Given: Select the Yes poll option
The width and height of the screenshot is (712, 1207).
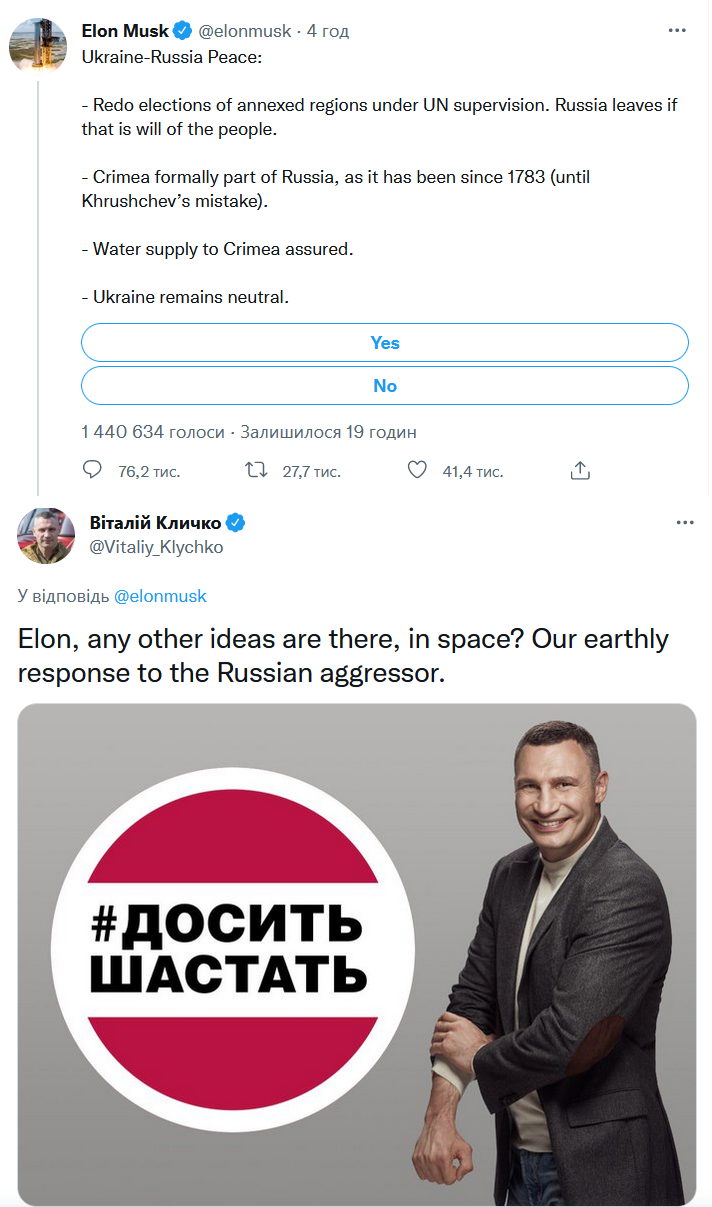Looking at the screenshot, I should click(x=385, y=342).
